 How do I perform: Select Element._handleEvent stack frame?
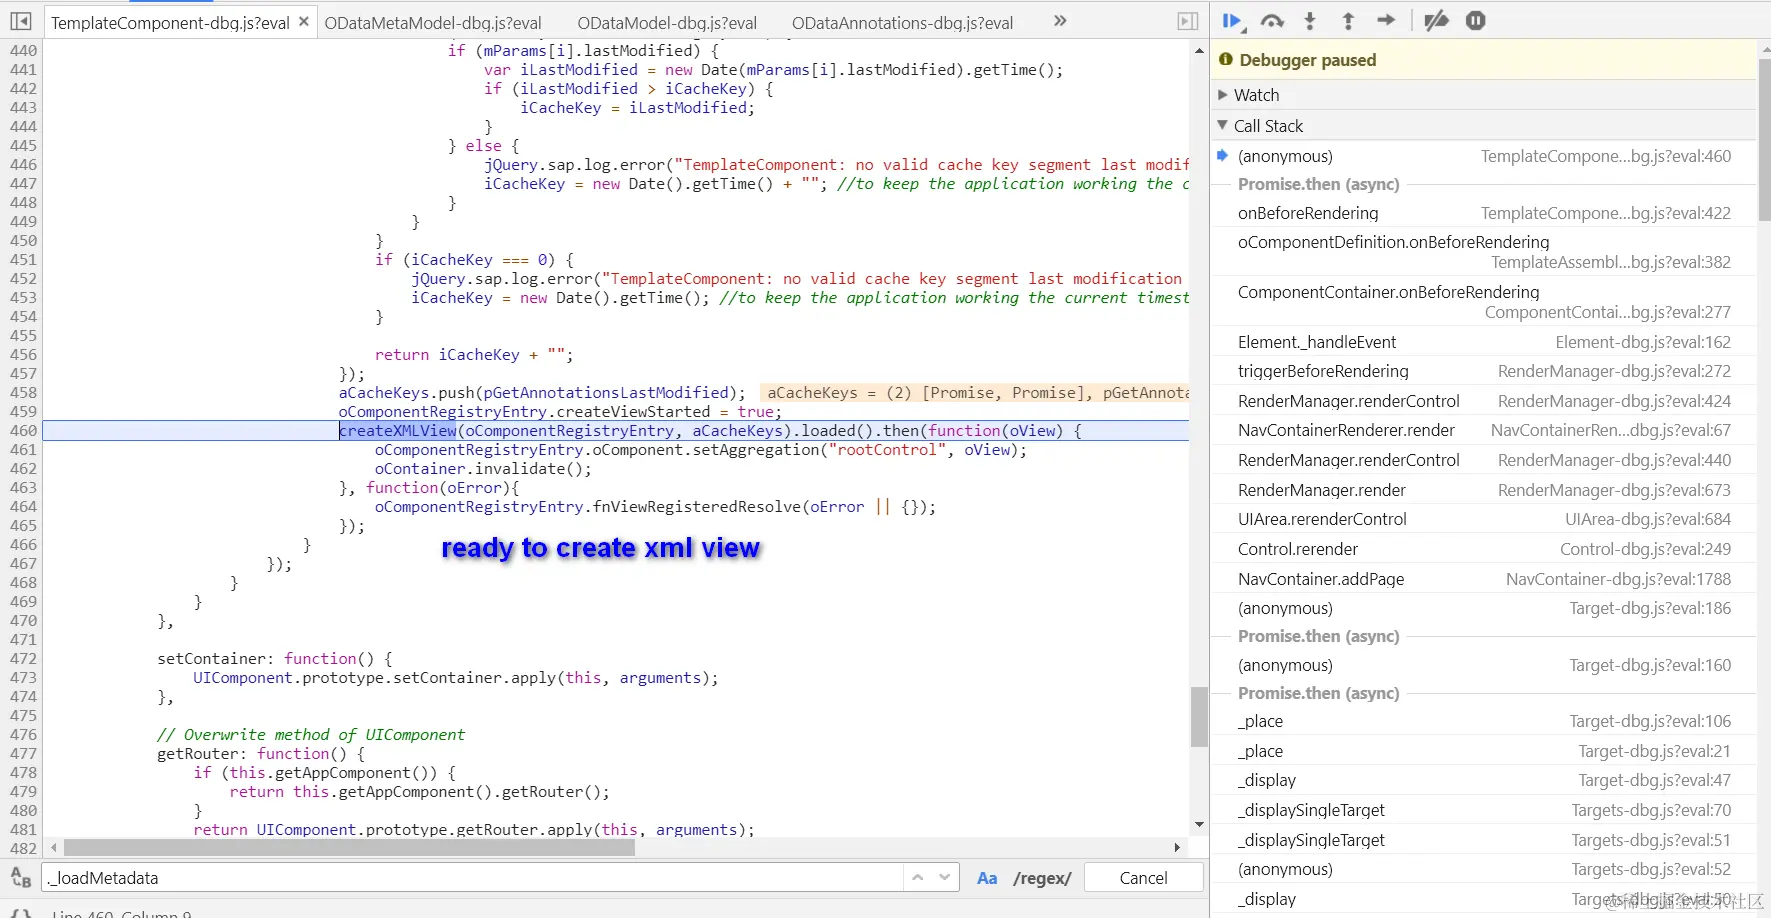[x=1483, y=342]
